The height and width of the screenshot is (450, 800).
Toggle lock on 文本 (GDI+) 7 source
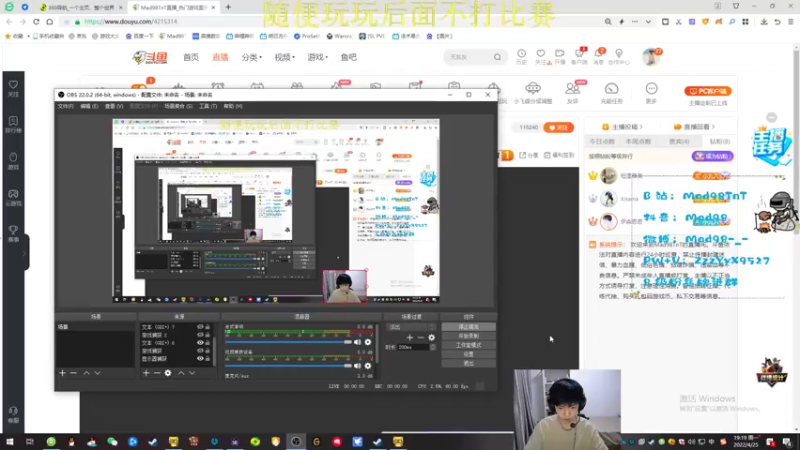[208, 327]
